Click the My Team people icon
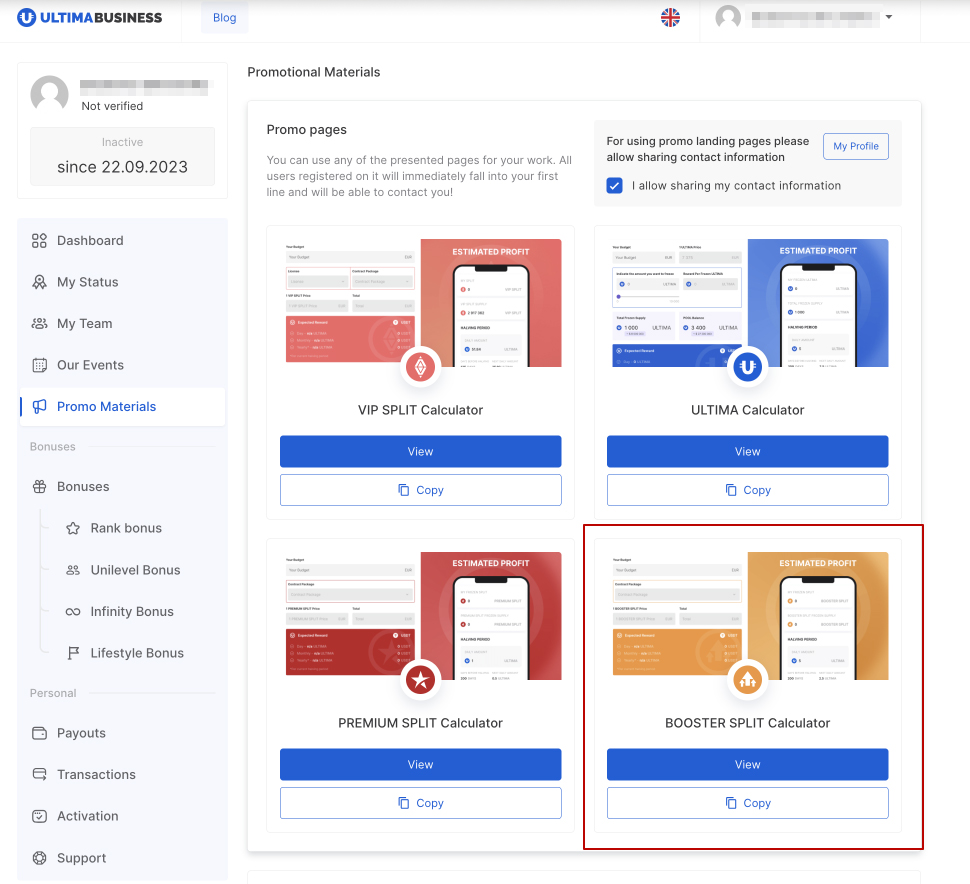 pyautogui.click(x=40, y=324)
